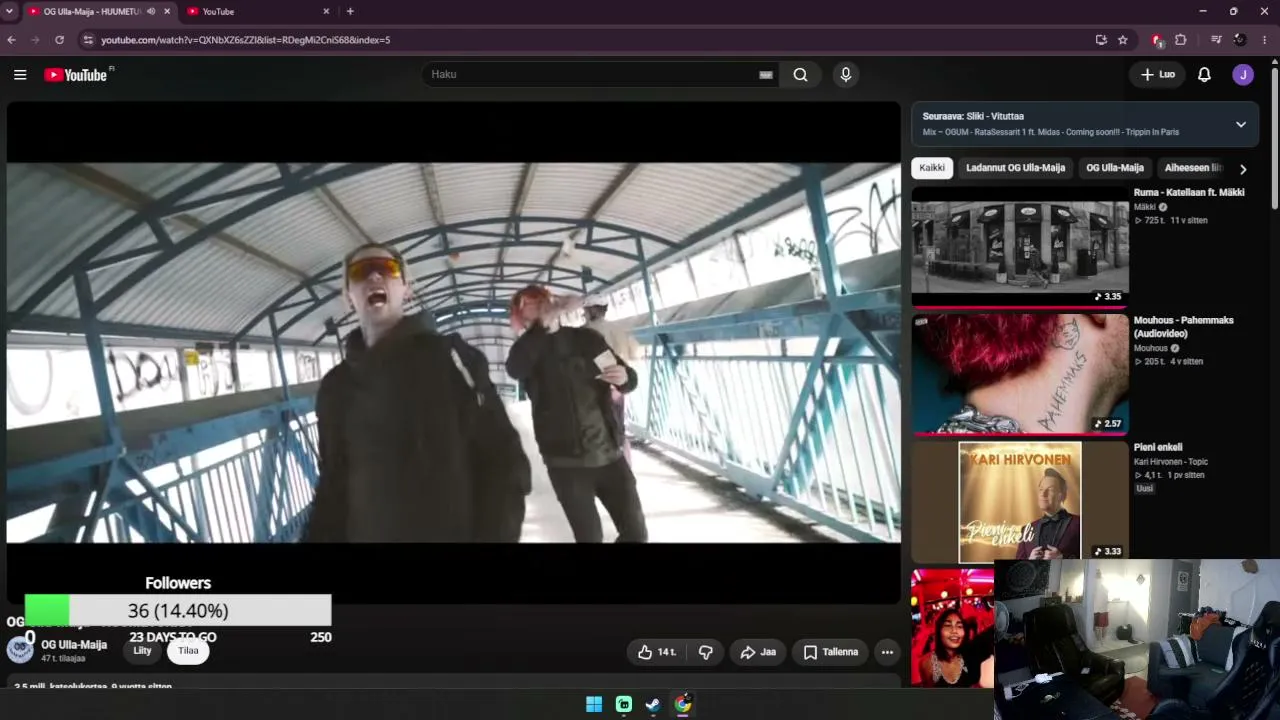1280x720 pixels.
Task: Click the Followers progress bar overlay
Action: [178, 610]
